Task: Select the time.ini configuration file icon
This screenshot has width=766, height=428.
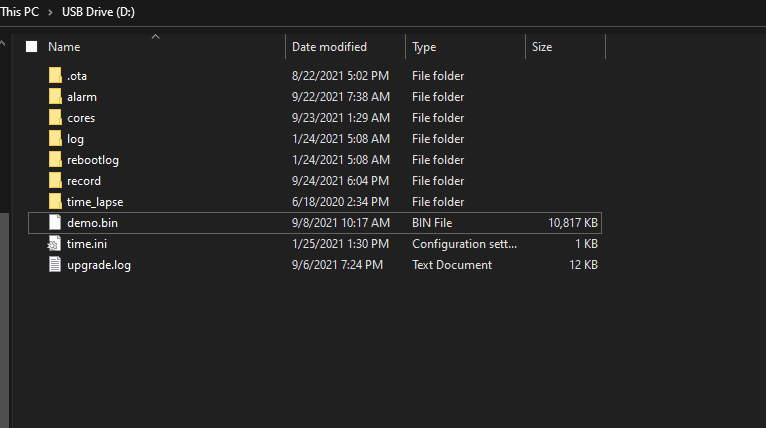Action: [55, 244]
